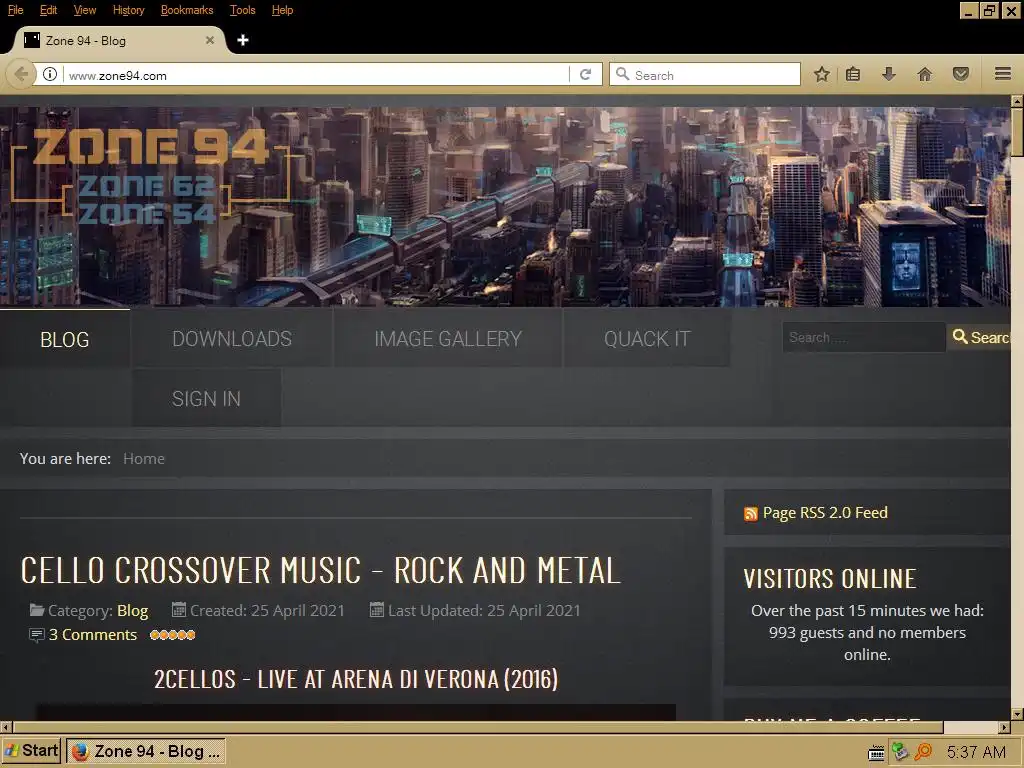
Task: Show bookmarks list icon in toolbar
Action: [853, 74]
